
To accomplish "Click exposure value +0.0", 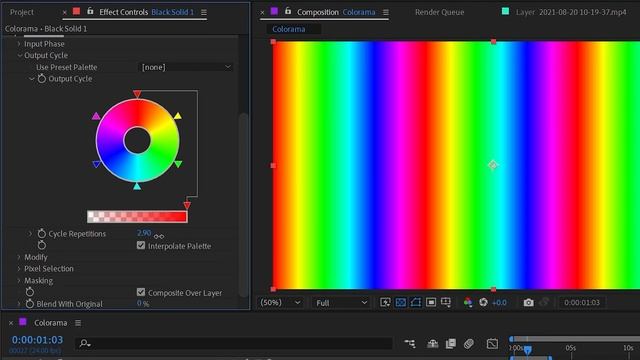I will [499, 302].
